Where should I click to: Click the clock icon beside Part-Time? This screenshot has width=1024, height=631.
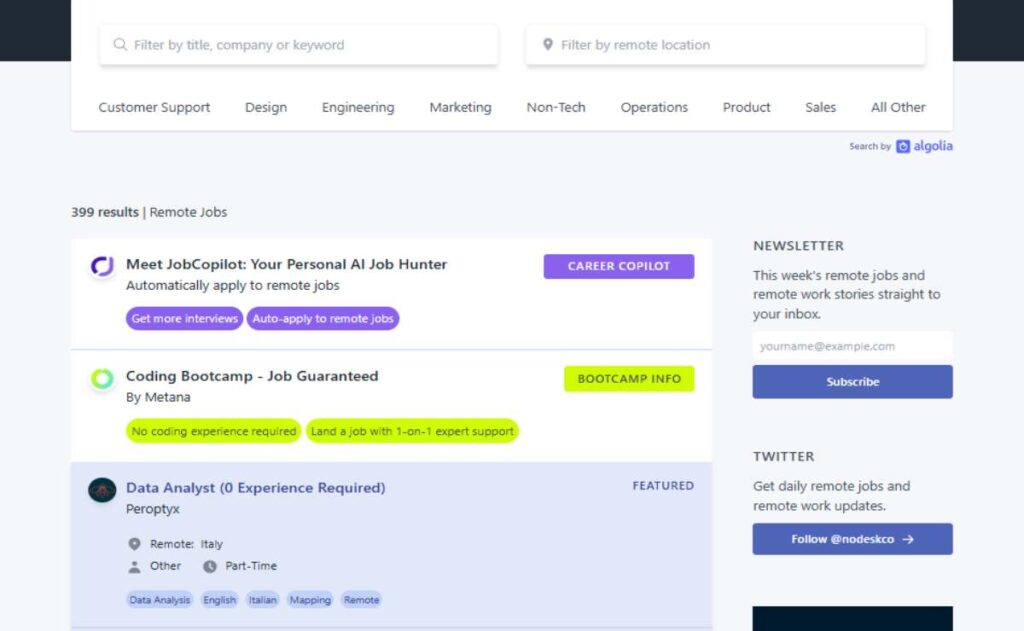tap(210, 566)
